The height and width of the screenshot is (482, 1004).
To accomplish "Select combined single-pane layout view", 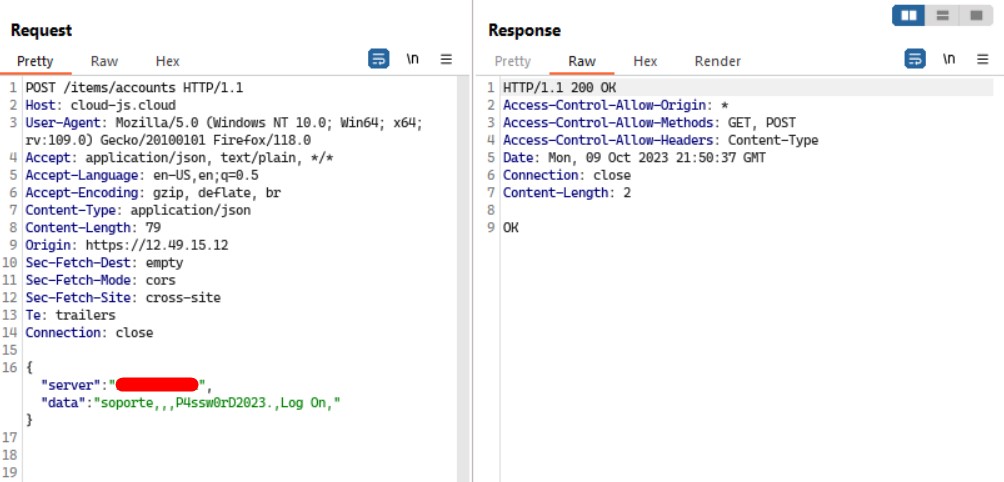I will click(976, 15).
